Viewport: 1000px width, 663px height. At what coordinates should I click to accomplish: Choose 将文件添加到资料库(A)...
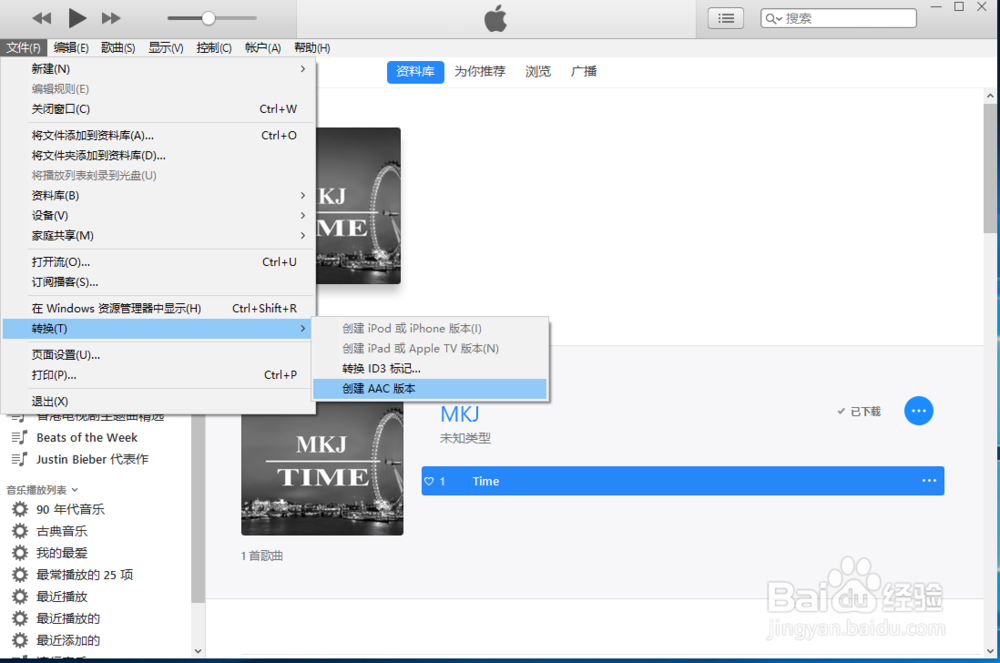pos(158,135)
